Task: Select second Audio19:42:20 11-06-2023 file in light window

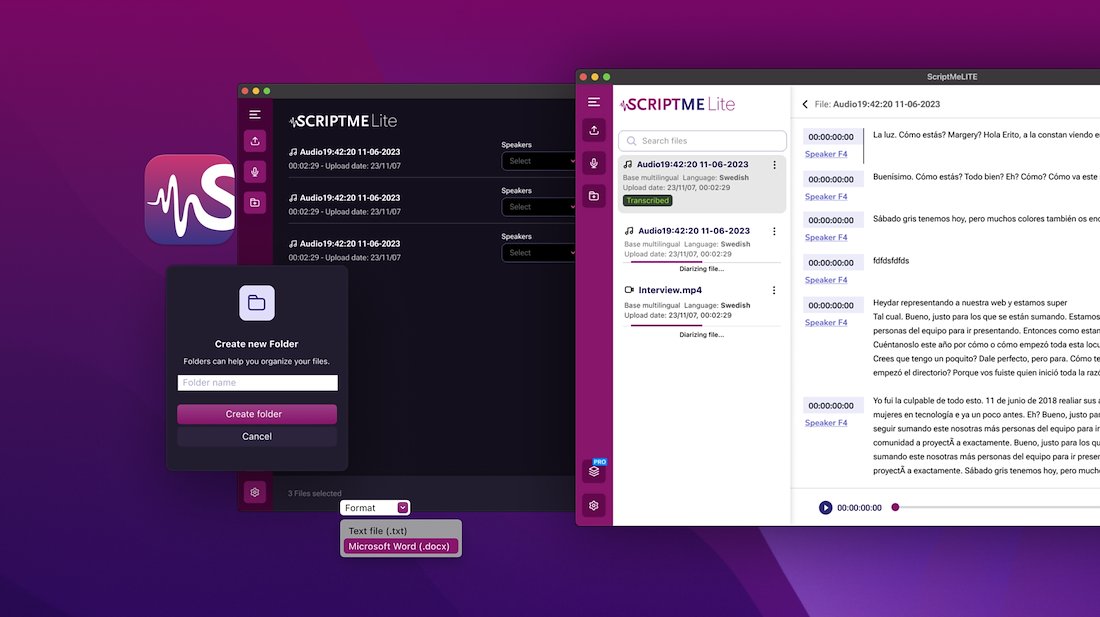Action: point(702,247)
